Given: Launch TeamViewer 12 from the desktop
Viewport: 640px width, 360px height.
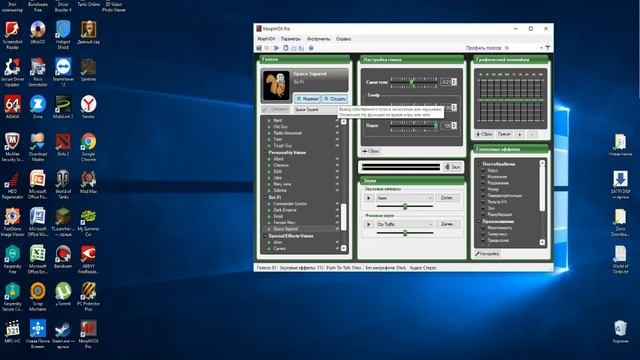Looking at the screenshot, I should point(63,72).
